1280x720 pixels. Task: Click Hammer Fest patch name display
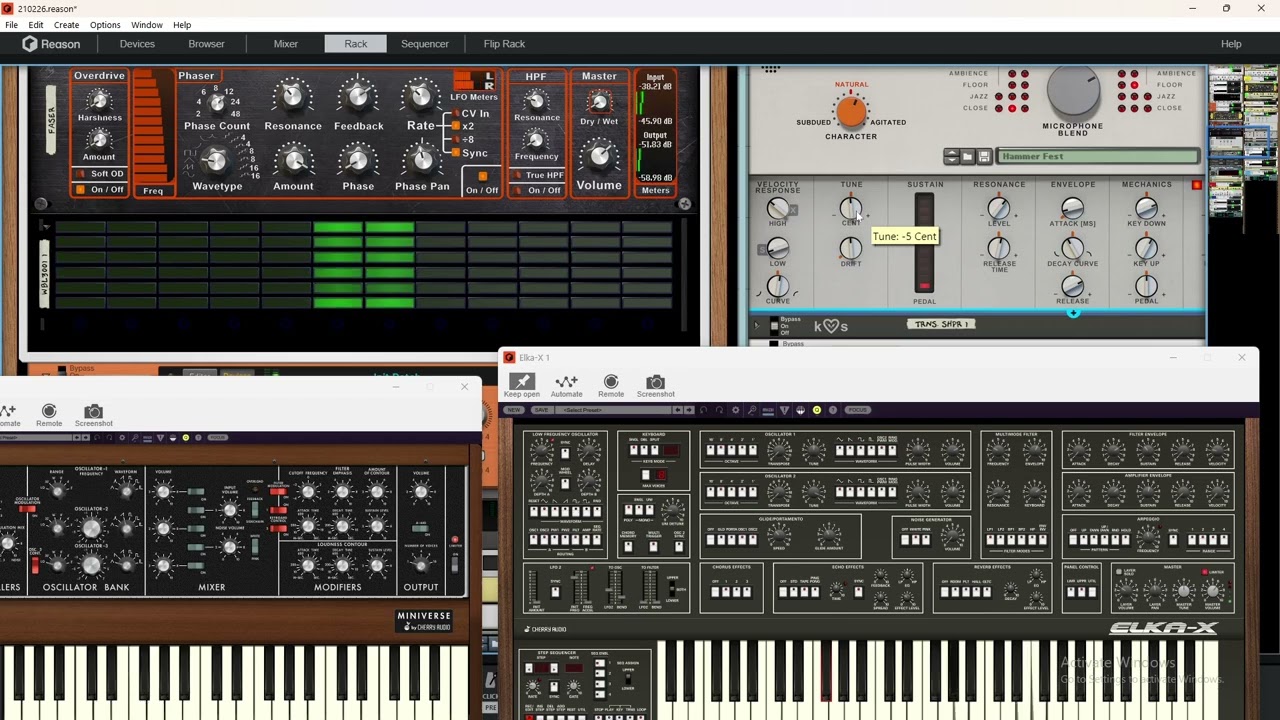[1098, 157]
